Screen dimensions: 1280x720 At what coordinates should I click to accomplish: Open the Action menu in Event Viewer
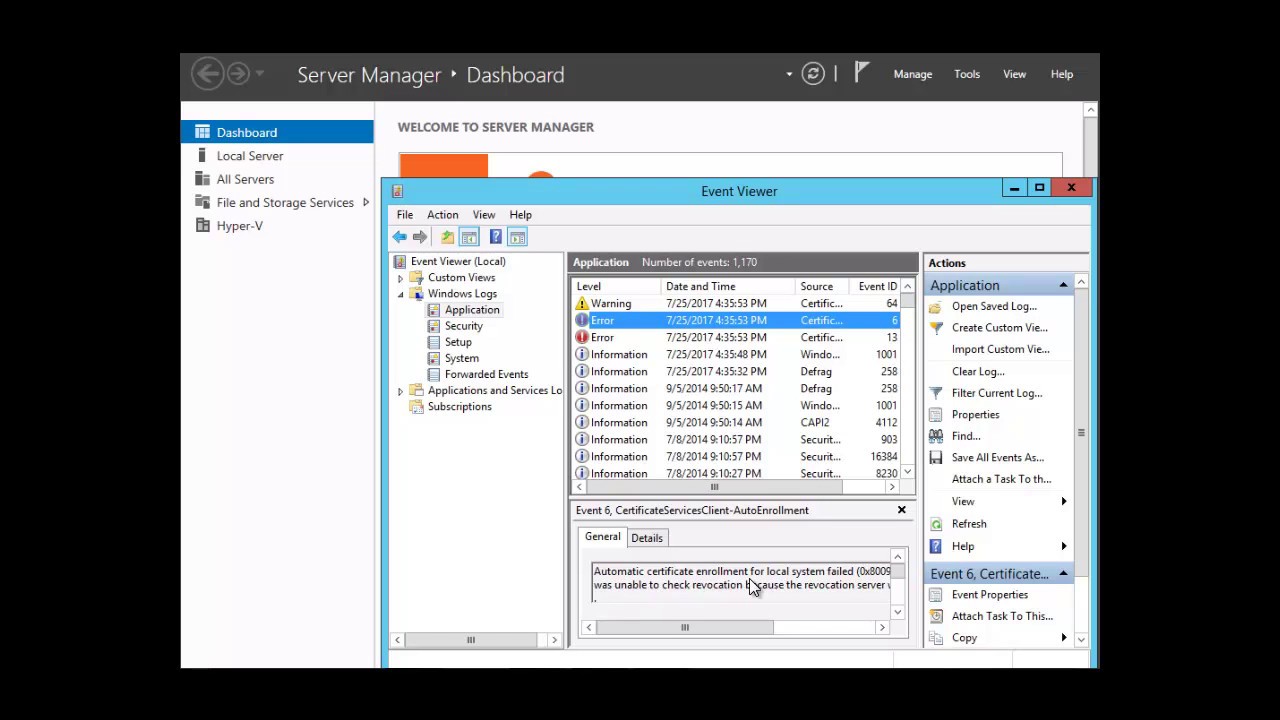click(x=443, y=215)
